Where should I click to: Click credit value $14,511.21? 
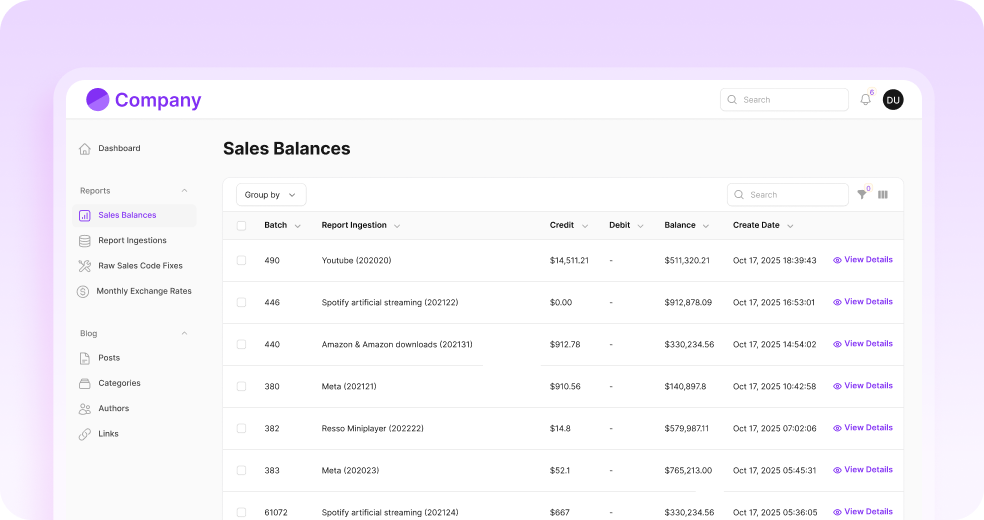(569, 260)
